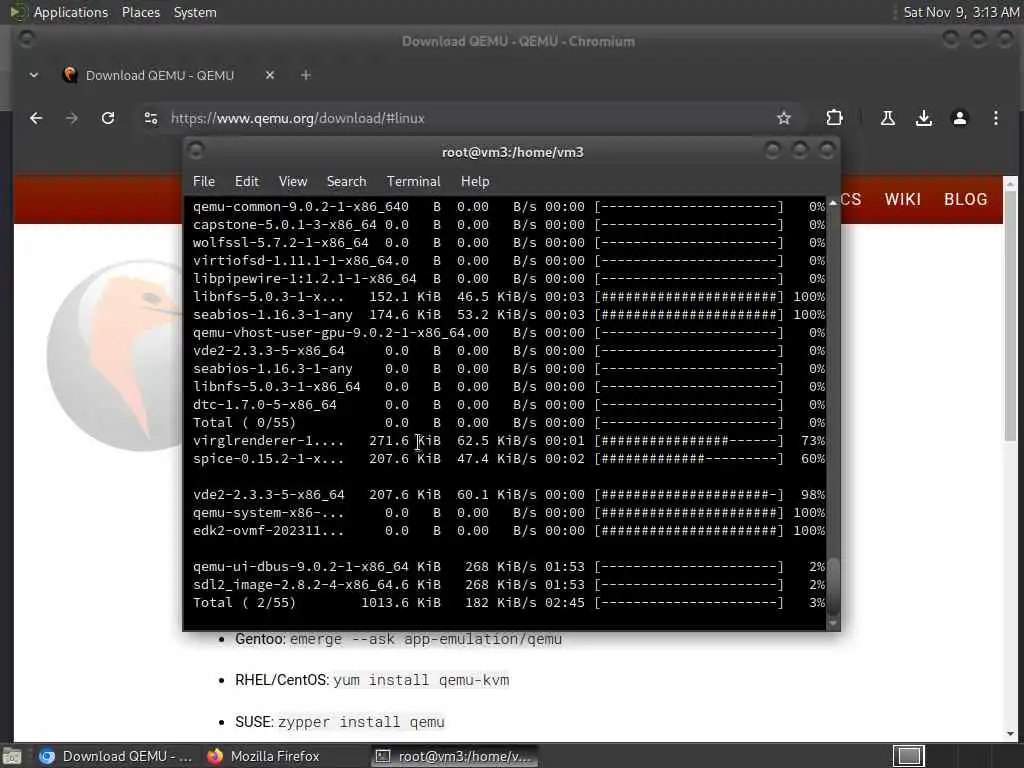Switch to root@vm3 terminal taskbar button
1024x768 pixels.
click(455, 756)
